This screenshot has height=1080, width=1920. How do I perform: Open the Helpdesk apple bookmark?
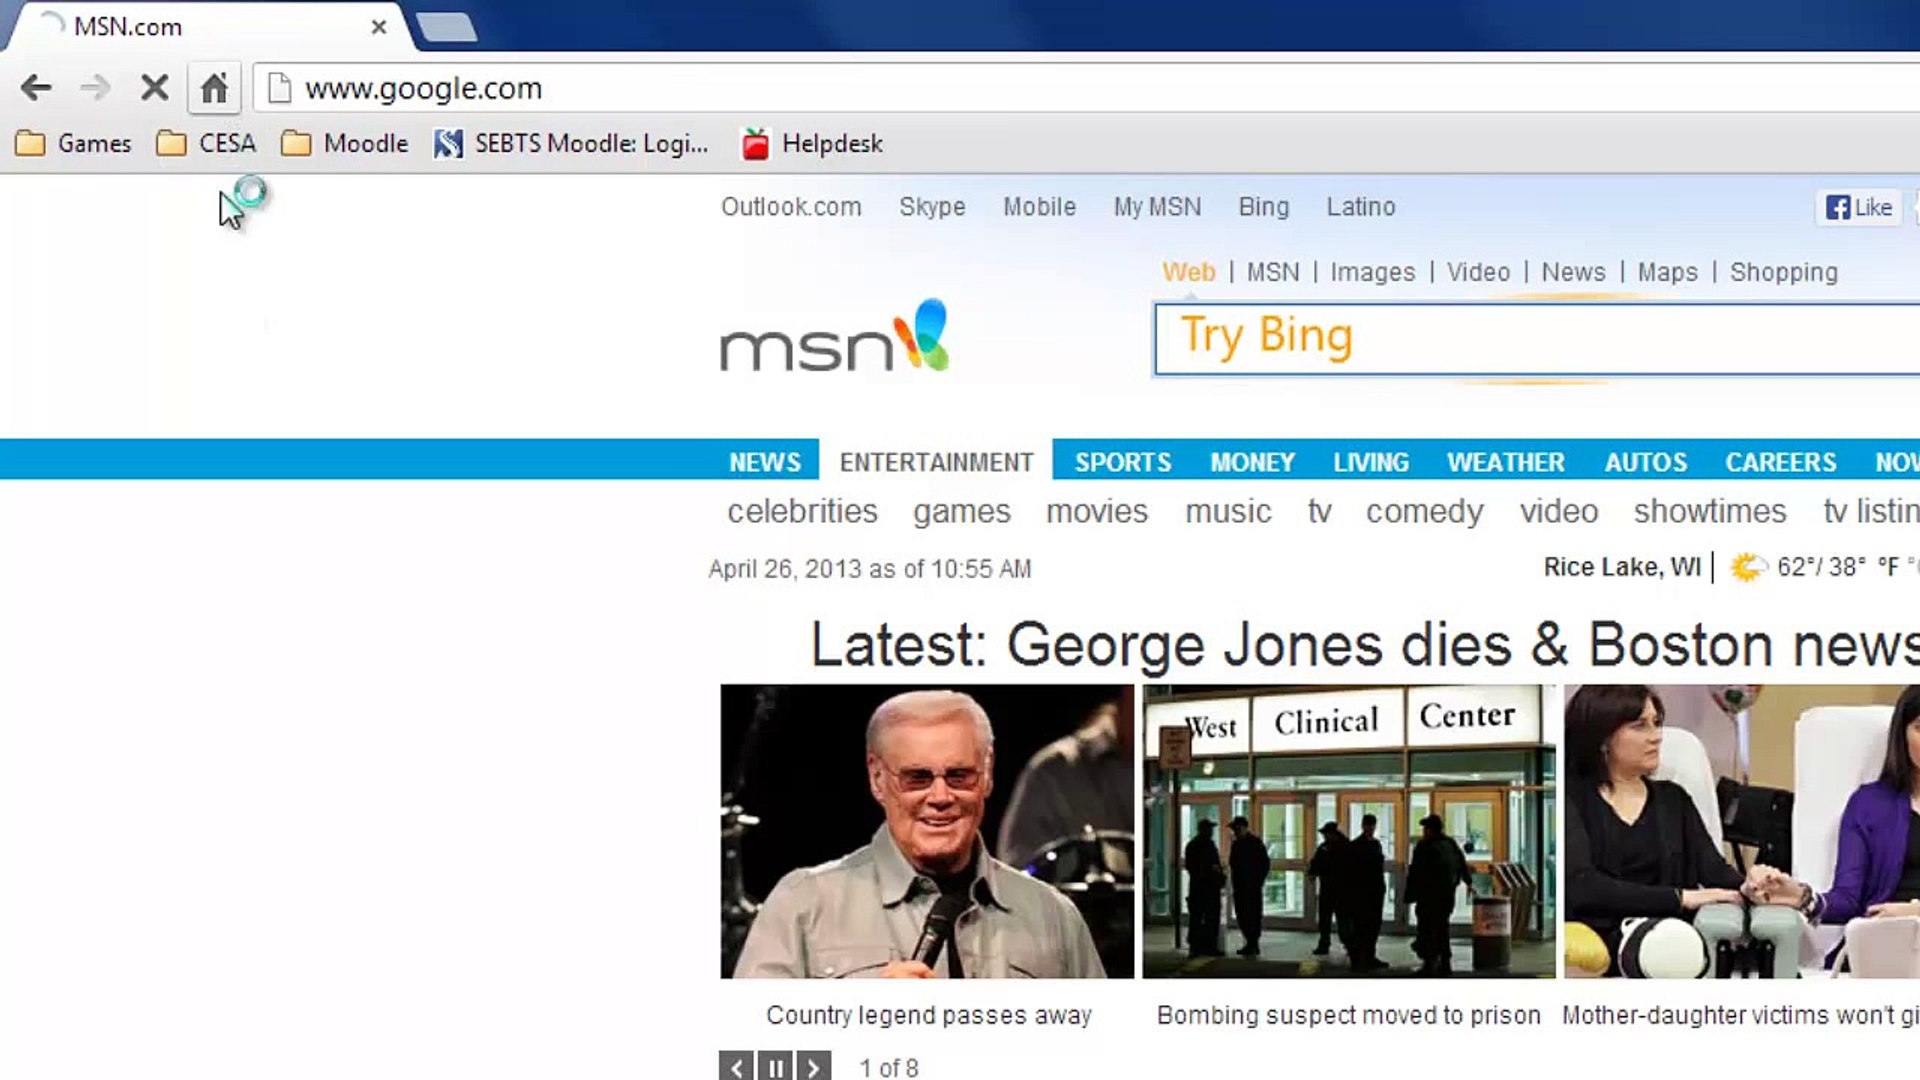[813, 144]
